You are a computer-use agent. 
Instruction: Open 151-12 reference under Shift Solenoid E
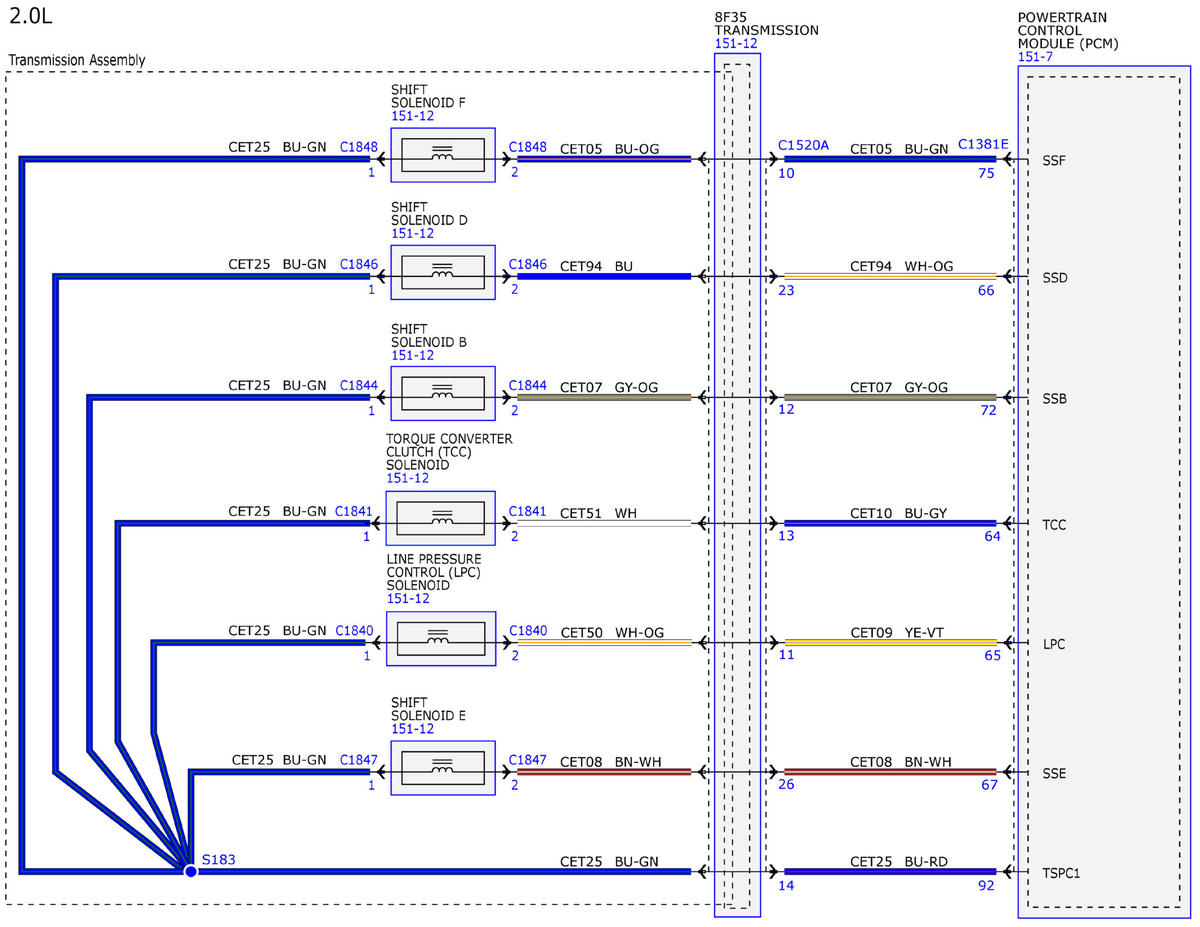click(412, 729)
